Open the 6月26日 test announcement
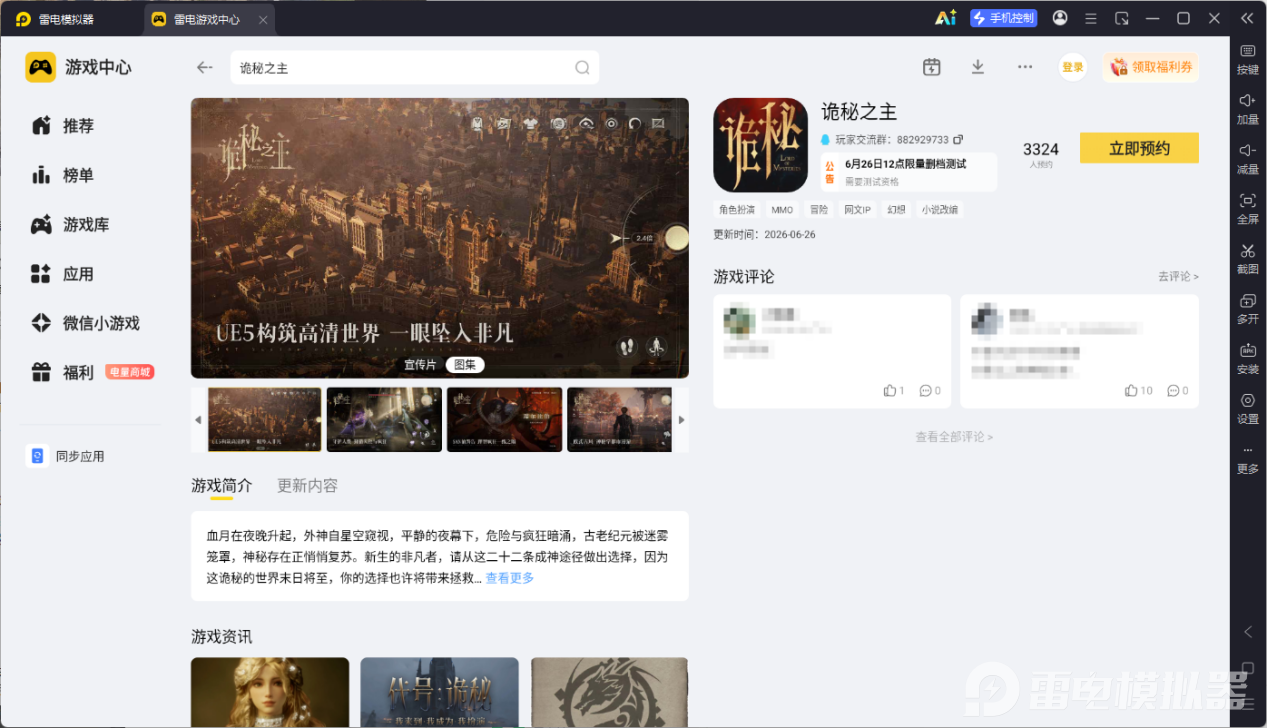Screen dimensions: 1267x728 click(909, 171)
